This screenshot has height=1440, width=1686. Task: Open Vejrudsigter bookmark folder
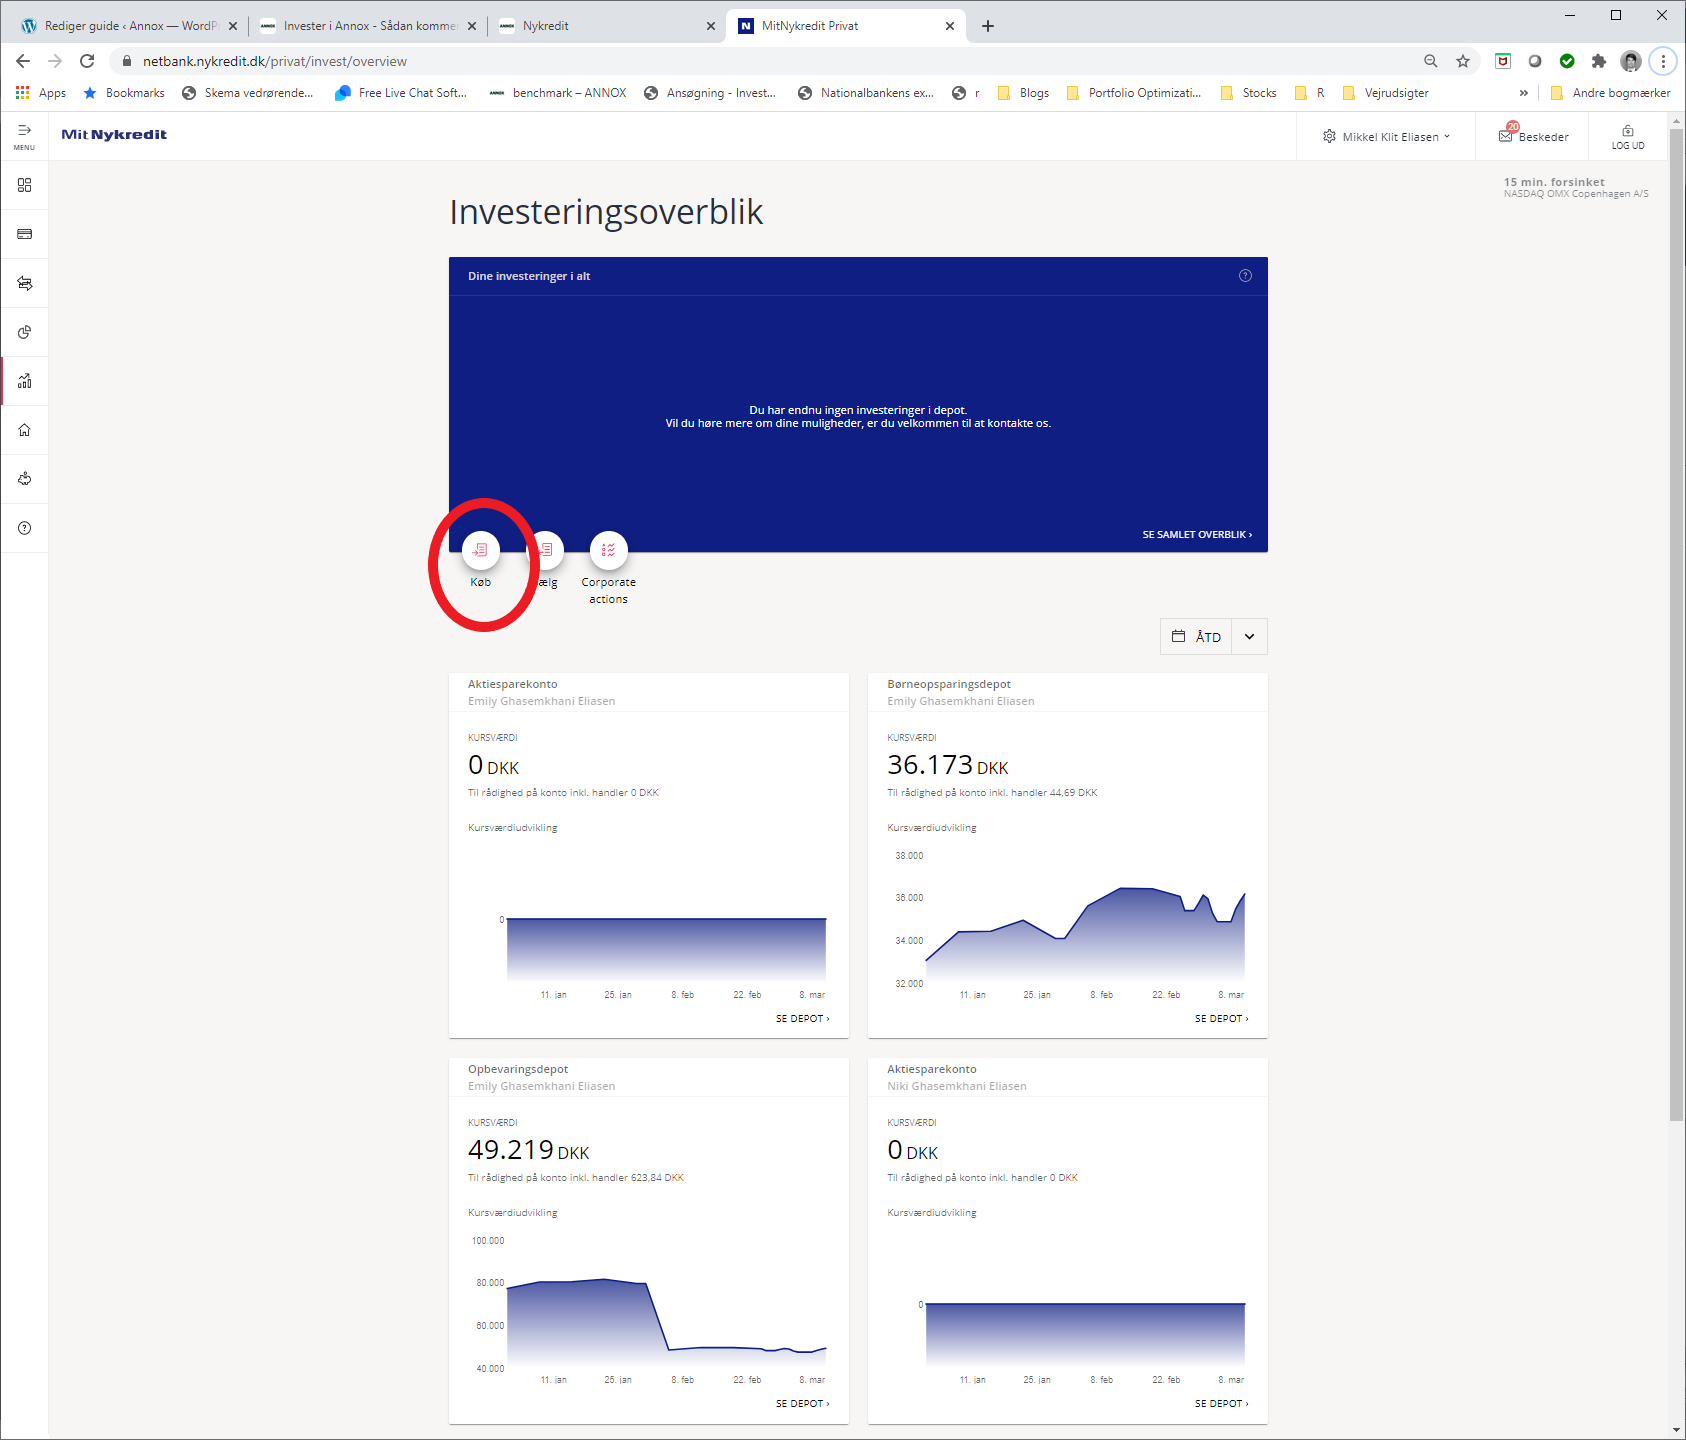[1386, 93]
